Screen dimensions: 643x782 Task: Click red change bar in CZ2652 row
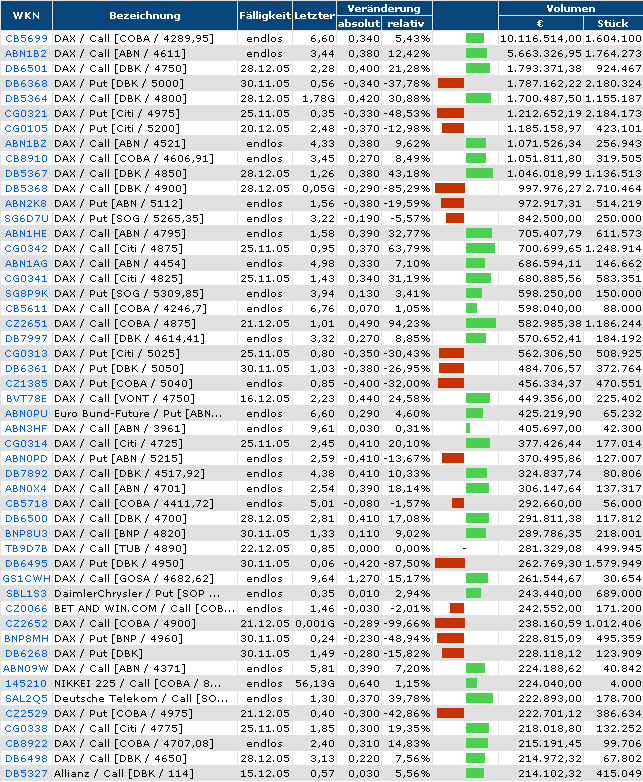[450, 623]
